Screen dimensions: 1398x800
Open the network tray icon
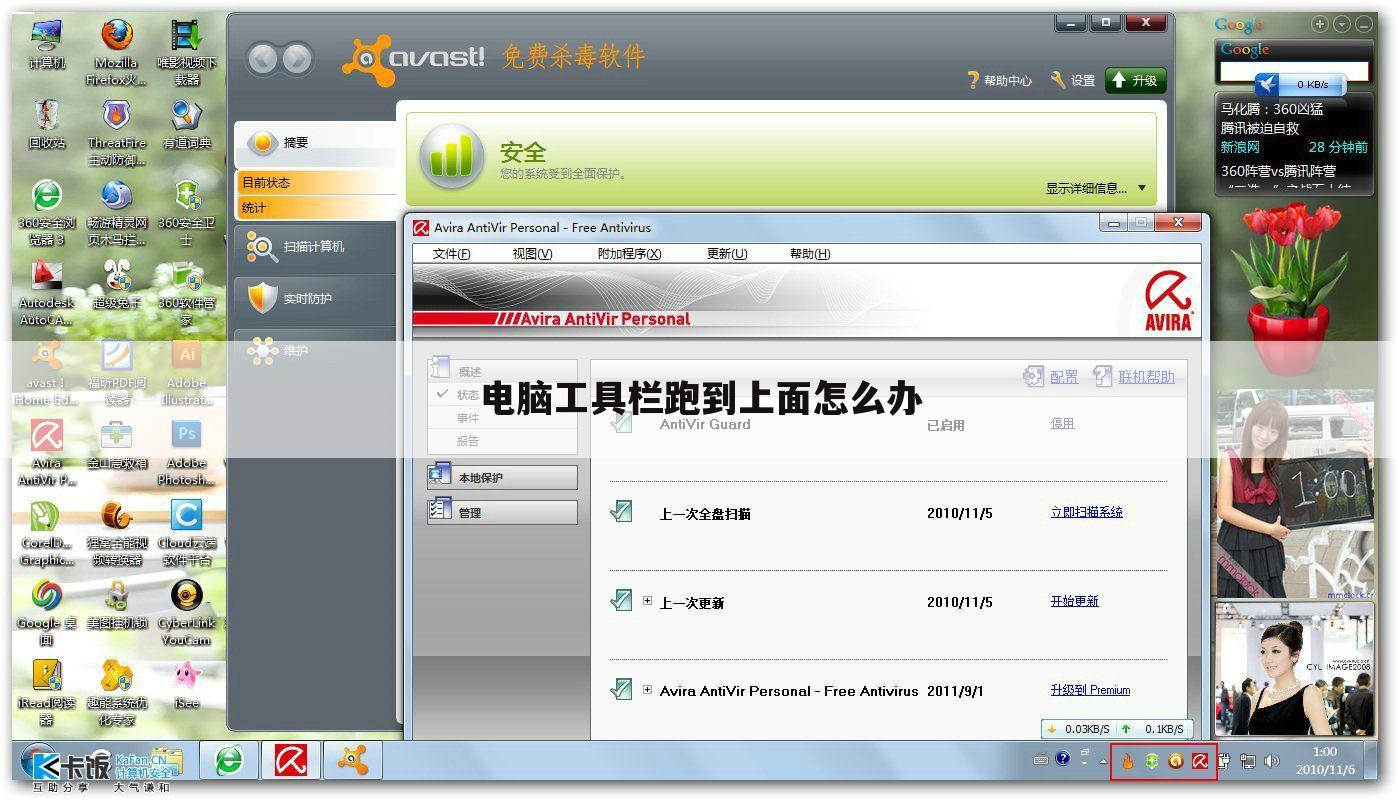click(1248, 762)
